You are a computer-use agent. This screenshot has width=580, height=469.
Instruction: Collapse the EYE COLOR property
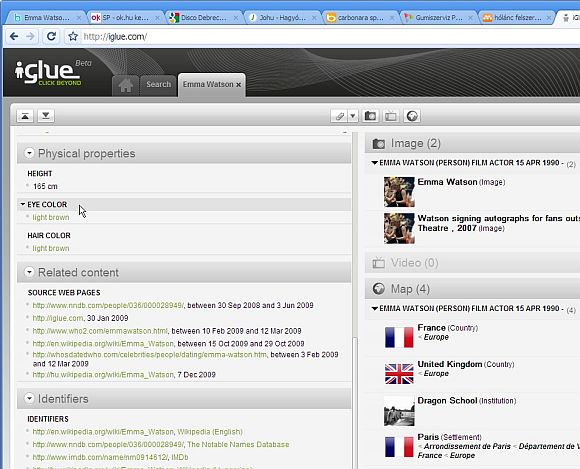[23, 204]
